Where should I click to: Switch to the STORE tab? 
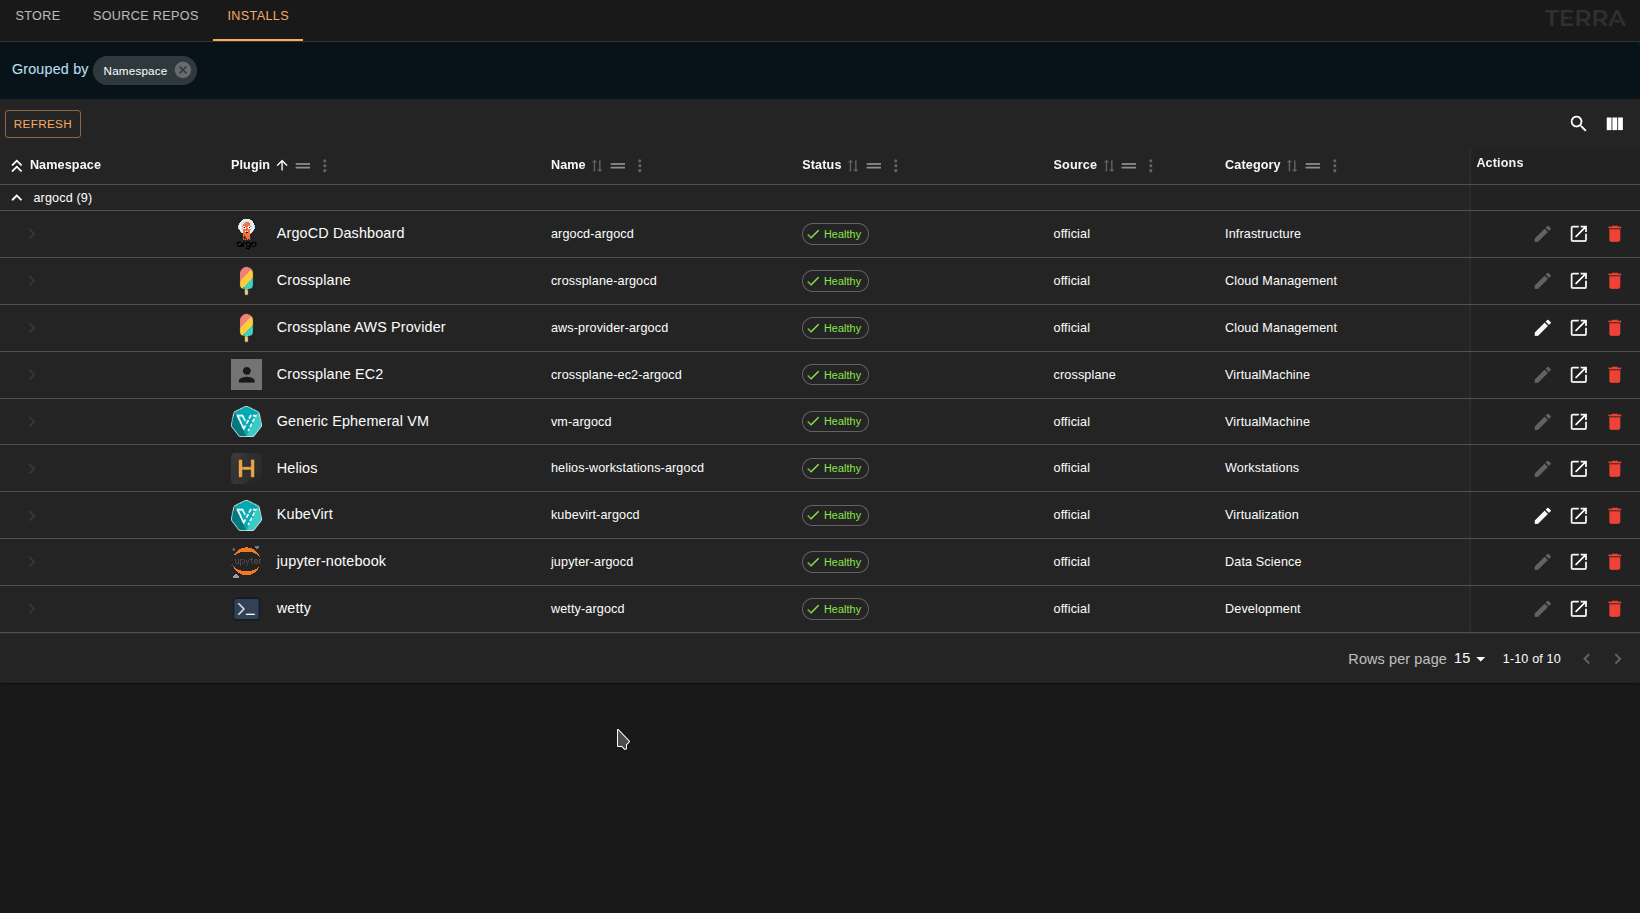[38, 16]
